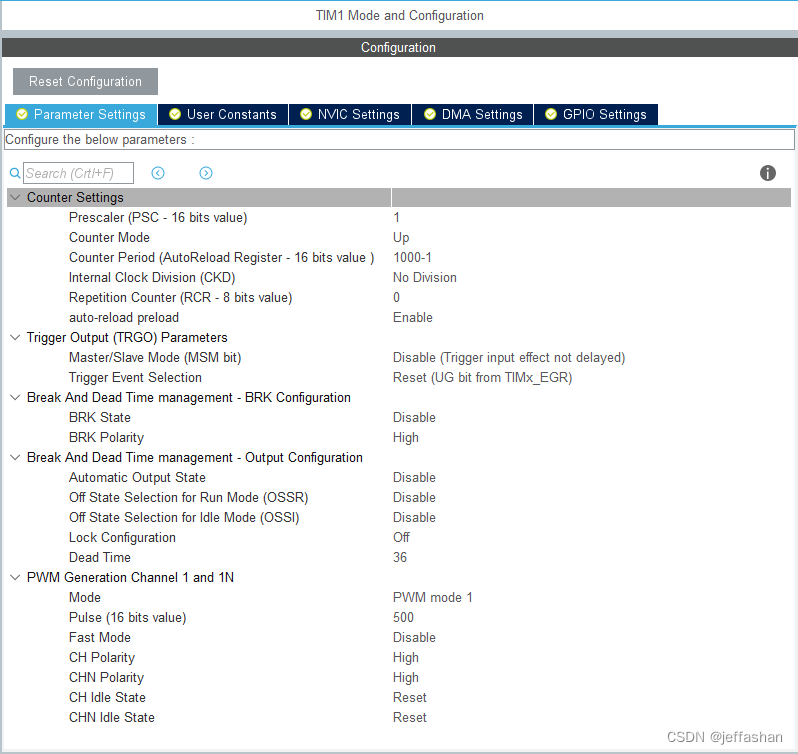
Task: Select the Counter Mode parameter label
Action: coord(109,238)
